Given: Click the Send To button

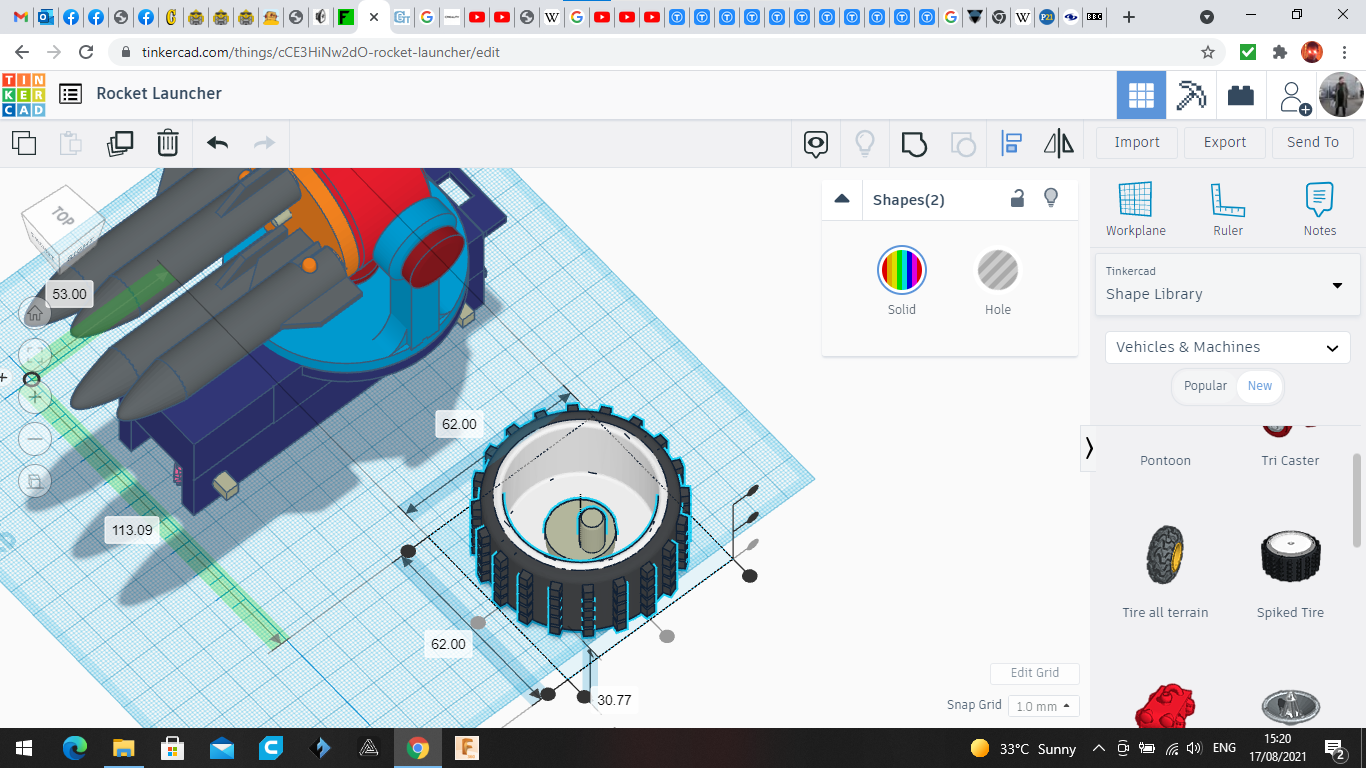Looking at the screenshot, I should tap(1313, 142).
